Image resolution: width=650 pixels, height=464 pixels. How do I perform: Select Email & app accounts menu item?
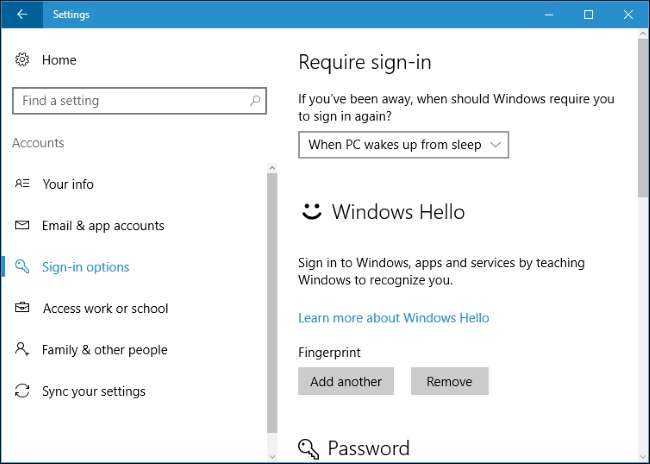click(103, 226)
